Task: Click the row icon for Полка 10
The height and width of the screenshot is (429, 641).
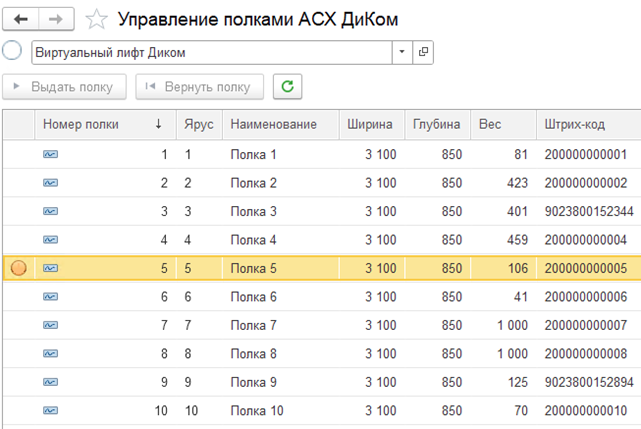Action: [x=50, y=410]
